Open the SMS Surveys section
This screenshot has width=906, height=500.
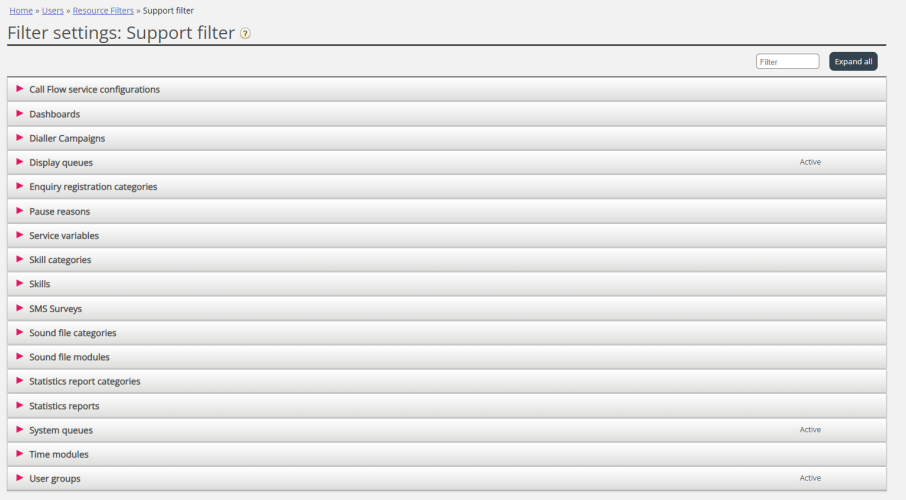click(56, 309)
